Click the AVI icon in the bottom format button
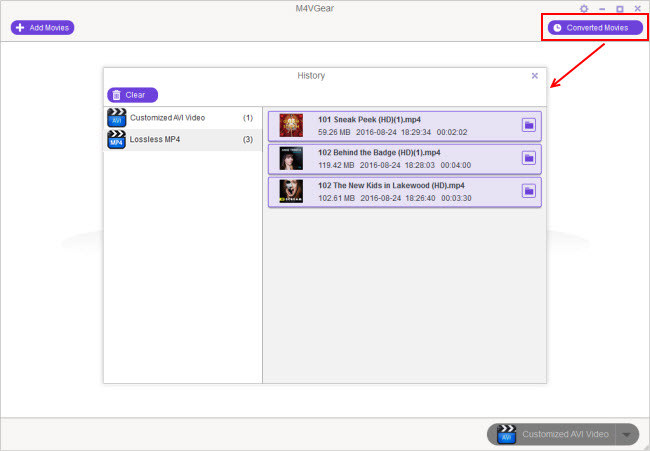 tap(506, 434)
